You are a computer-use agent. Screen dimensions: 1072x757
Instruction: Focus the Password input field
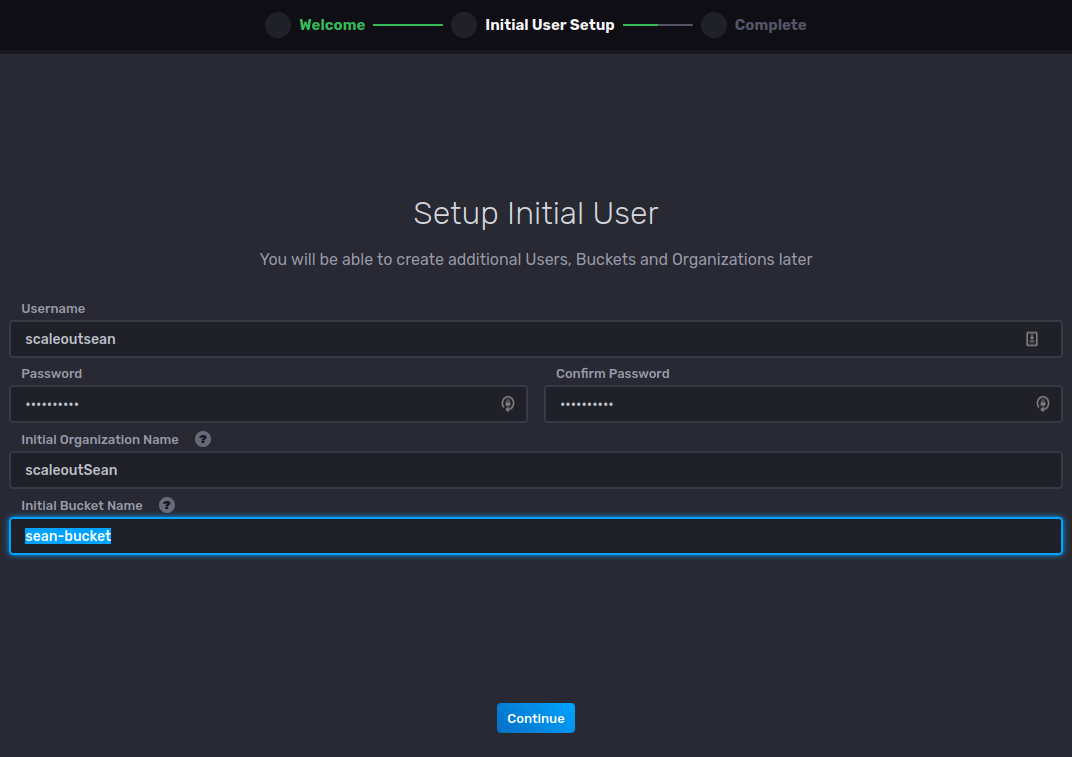268,404
